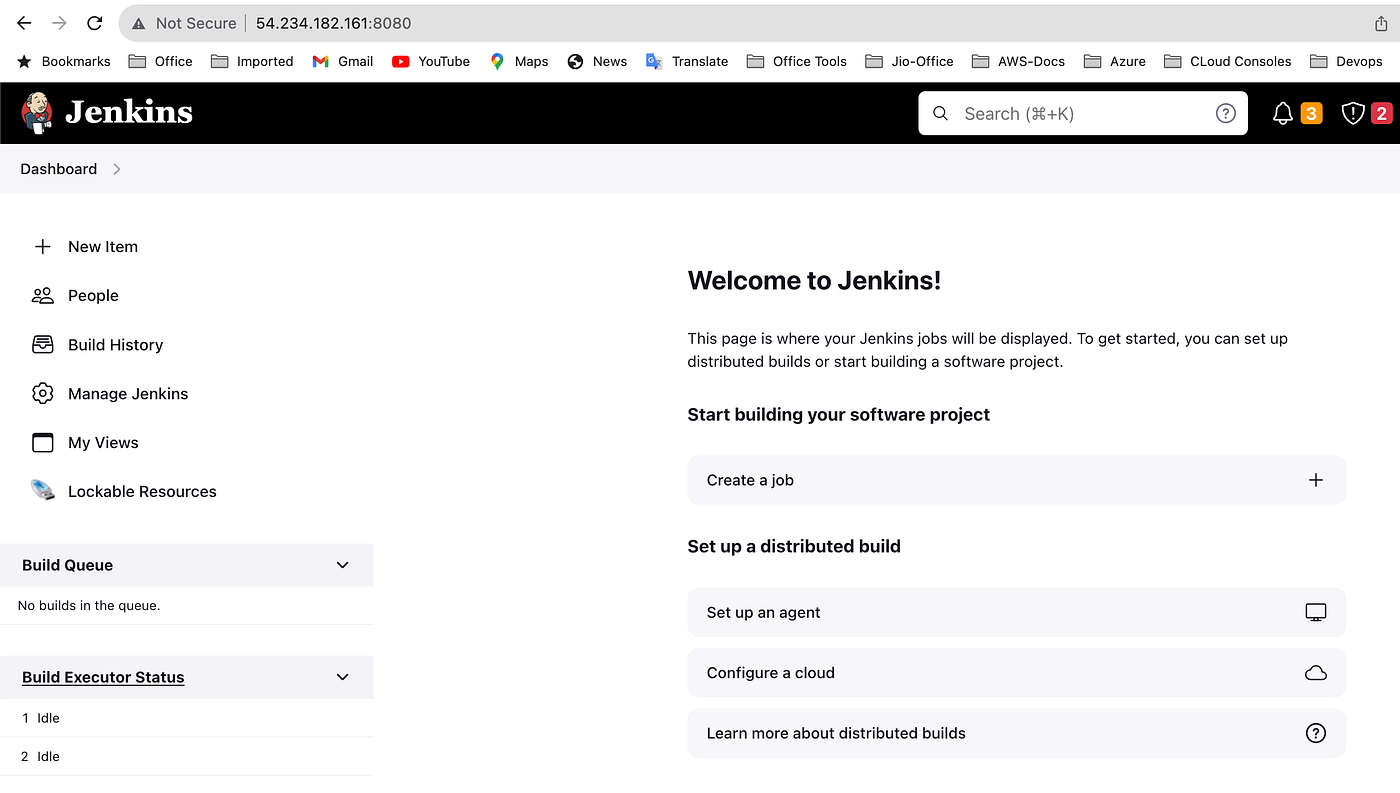Open the security shield warnings icon
This screenshot has width=1400, height=793.
pos(1353,113)
